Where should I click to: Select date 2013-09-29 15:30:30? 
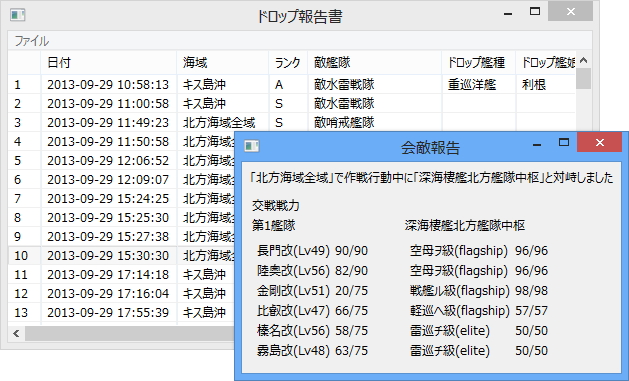[x=108, y=255]
